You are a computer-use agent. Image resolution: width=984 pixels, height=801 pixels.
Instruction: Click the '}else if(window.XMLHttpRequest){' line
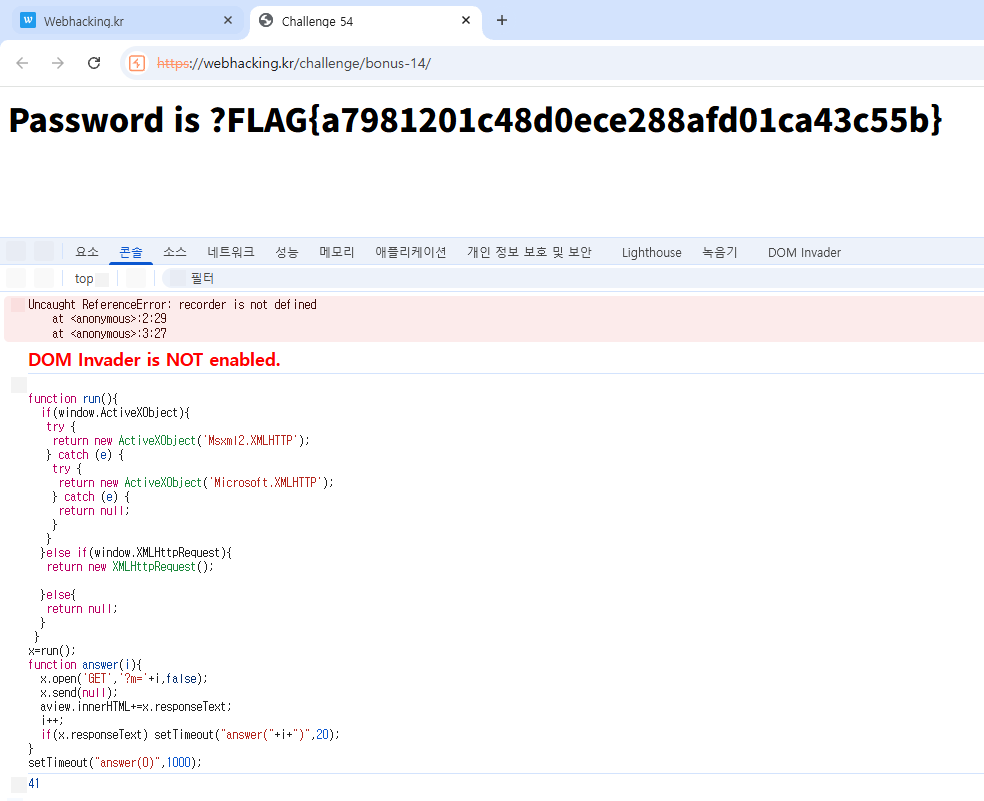(137, 552)
